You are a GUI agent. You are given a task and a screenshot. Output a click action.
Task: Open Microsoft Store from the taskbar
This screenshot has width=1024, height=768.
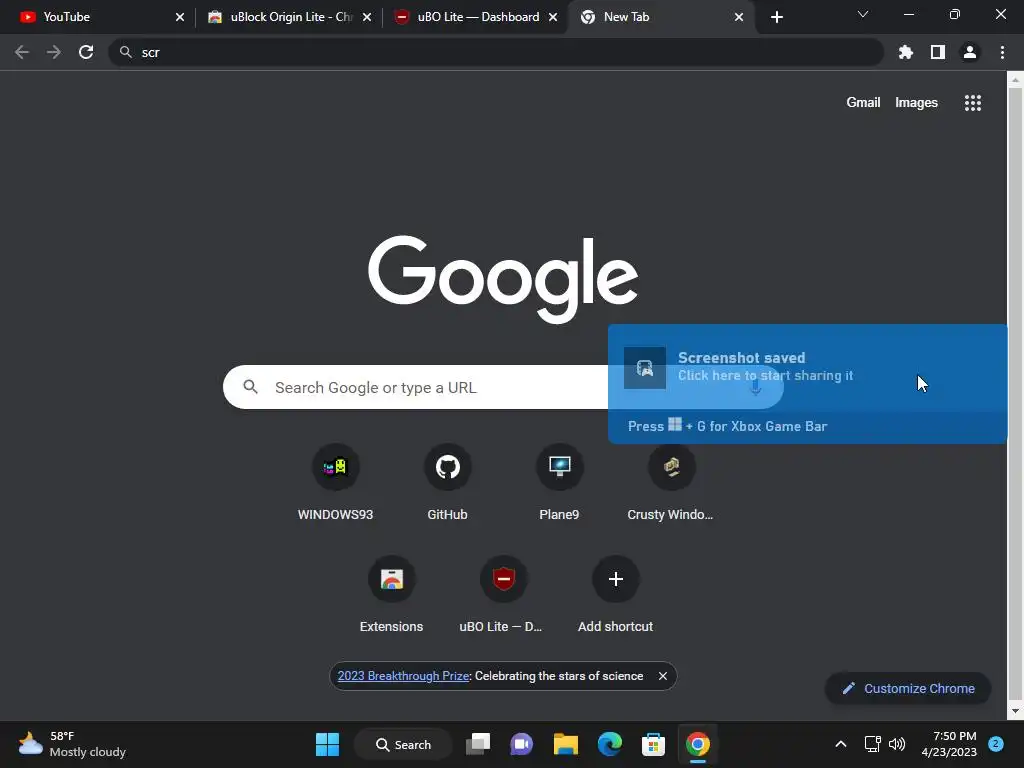click(x=653, y=744)
